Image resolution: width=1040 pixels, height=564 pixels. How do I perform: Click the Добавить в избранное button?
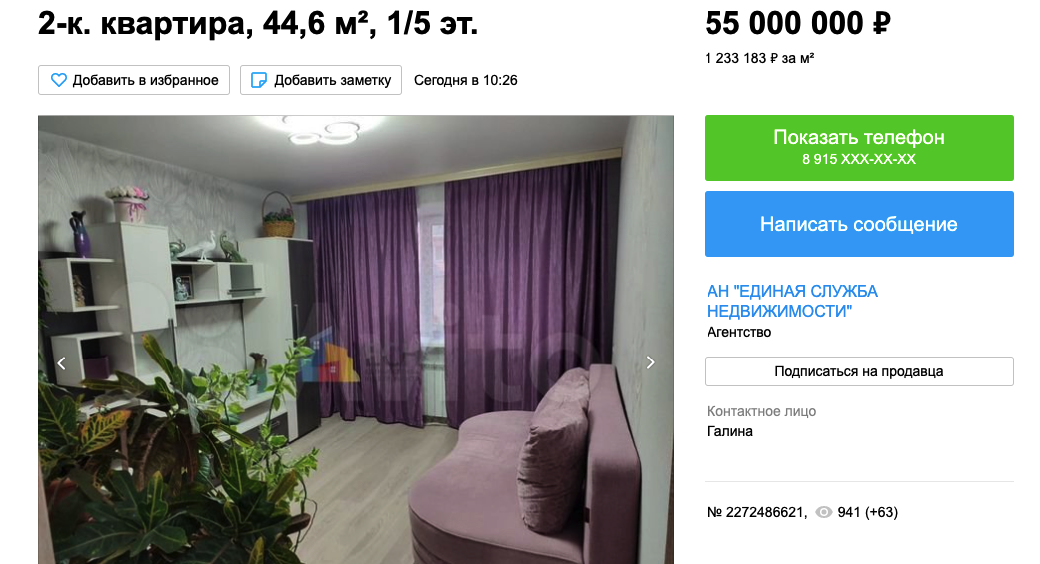134,80
